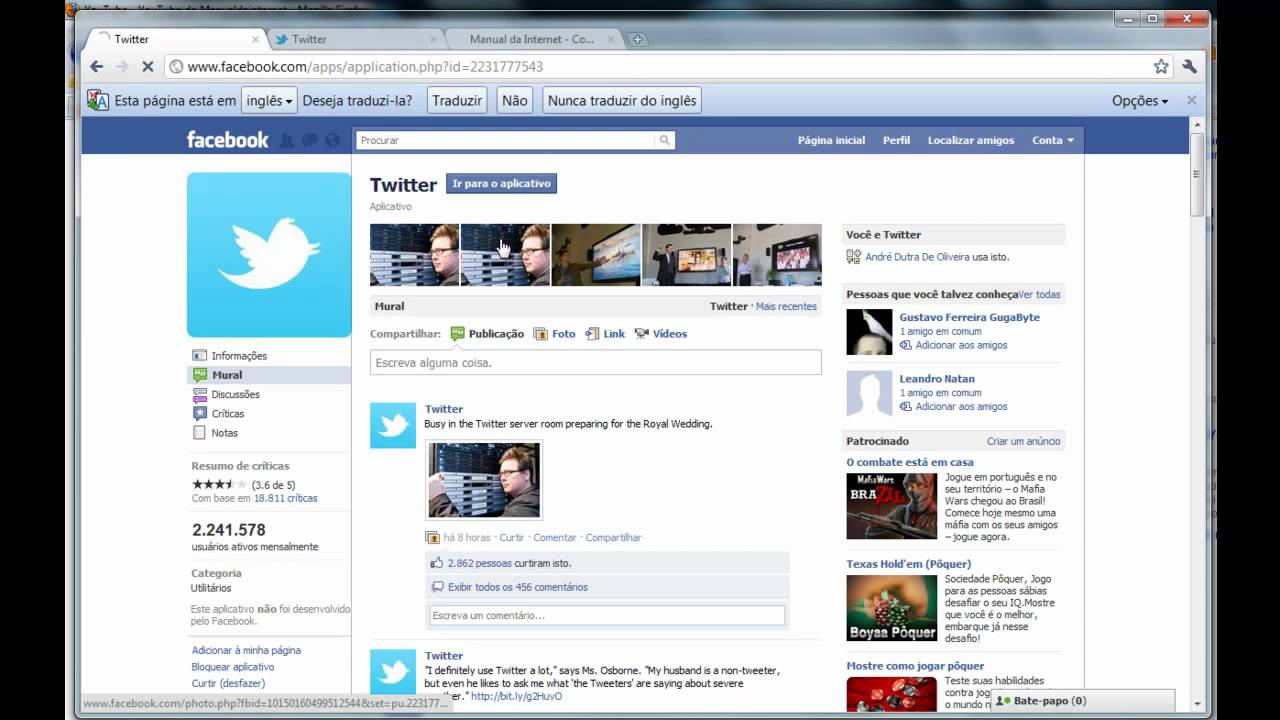Open server room photo in post

pos(484,480)
